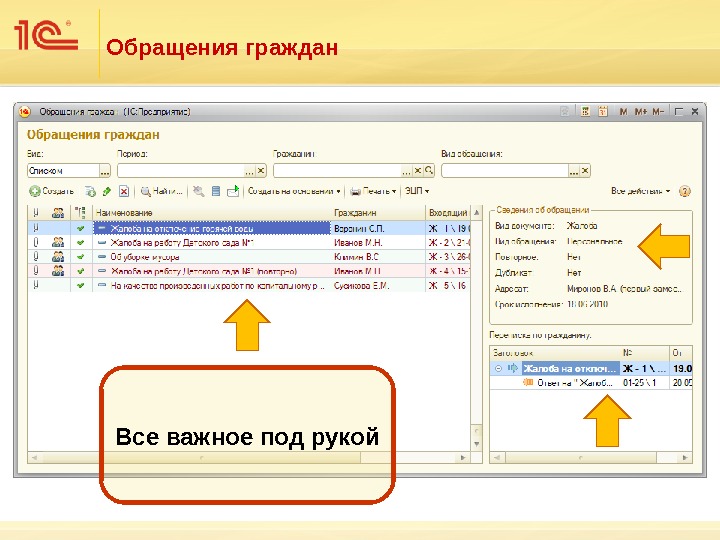Click the copy-document icon next to Создать
The width and height of the screenshot is (720, 540).
(90, 191)
